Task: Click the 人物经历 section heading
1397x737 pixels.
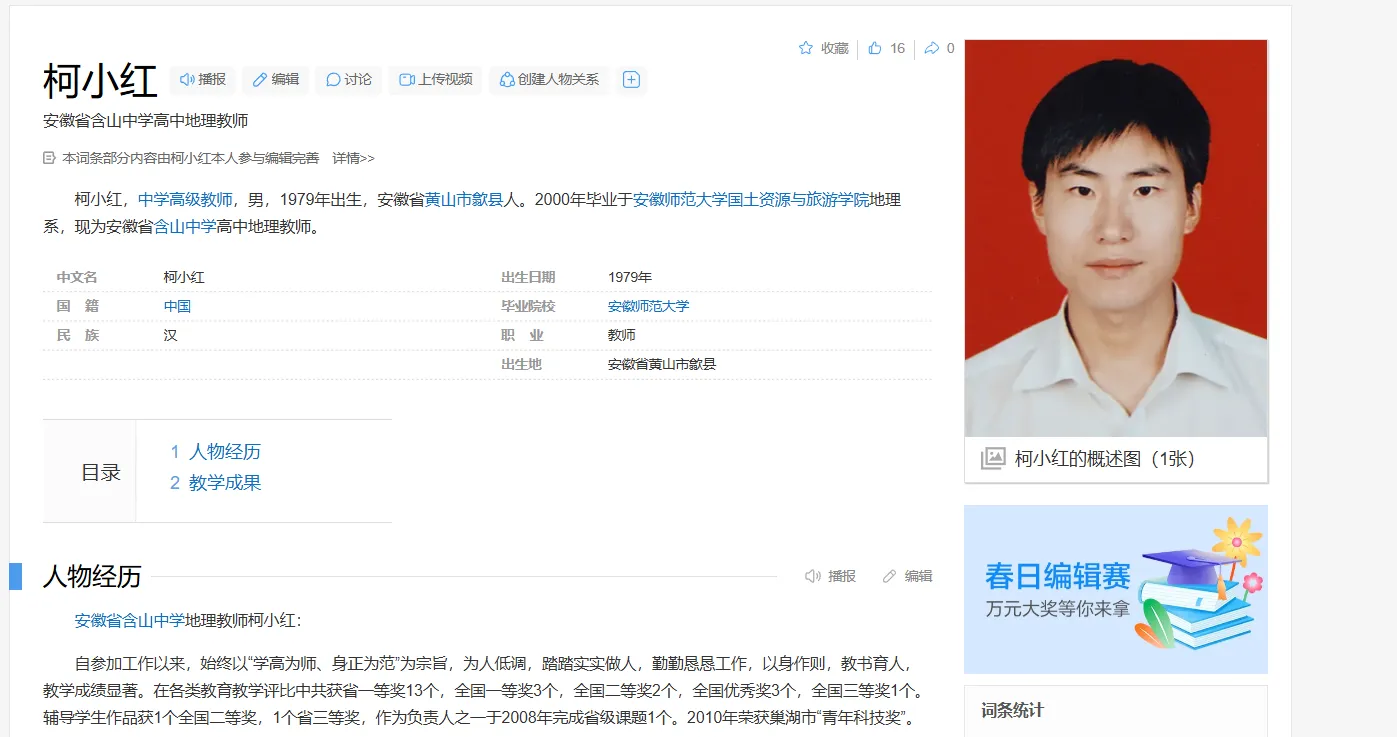Action: click(x=92, y=577)
